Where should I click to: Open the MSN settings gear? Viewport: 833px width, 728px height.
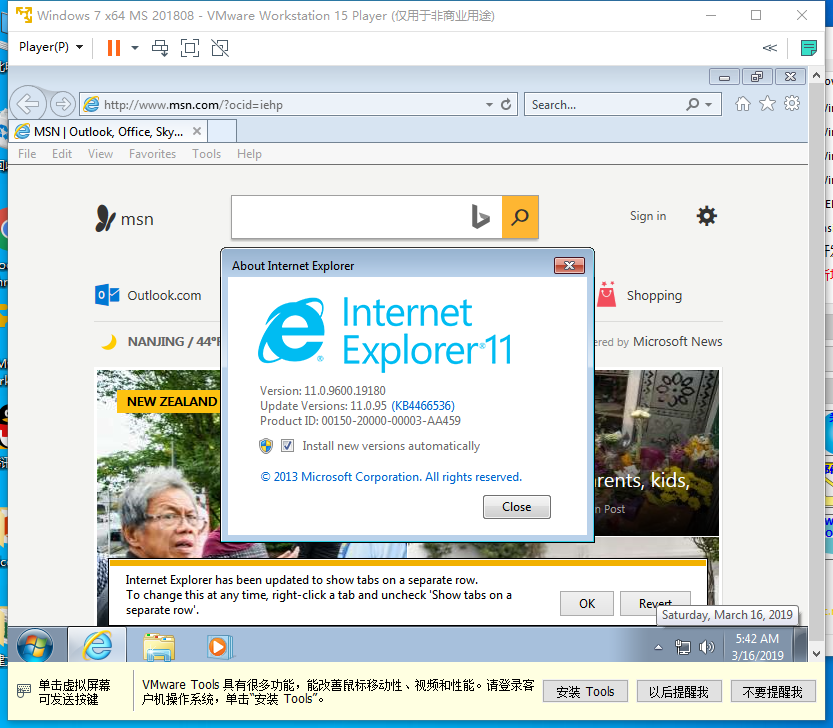coord(707,216)
